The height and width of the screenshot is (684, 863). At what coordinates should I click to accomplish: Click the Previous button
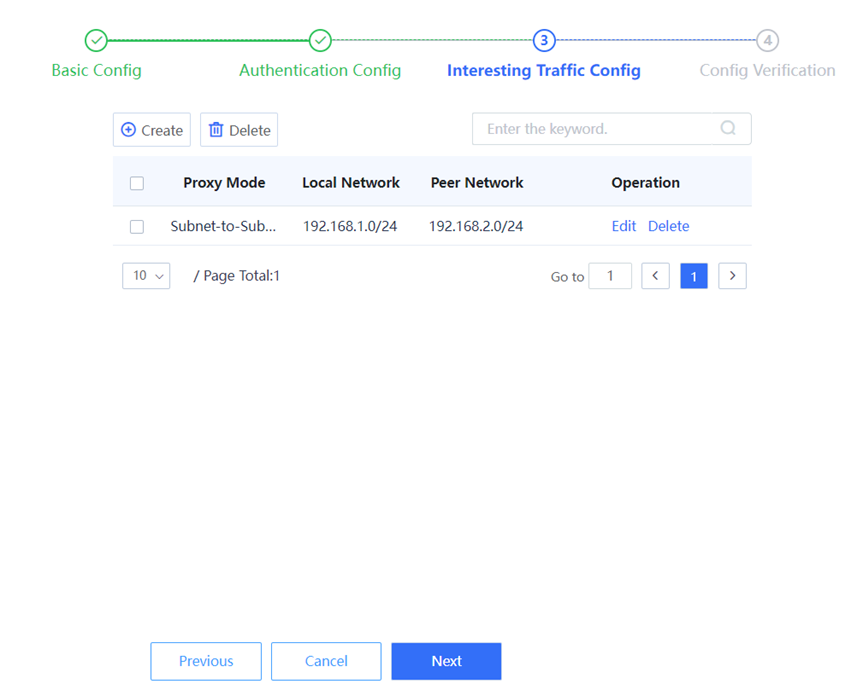(206, 661)
